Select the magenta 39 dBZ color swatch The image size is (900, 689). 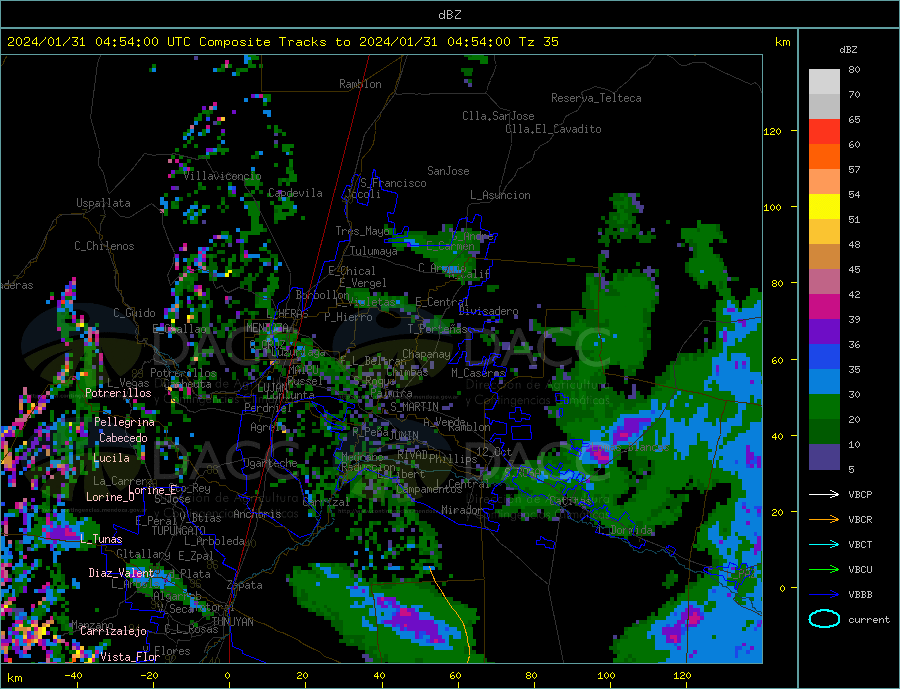(824, 307)
